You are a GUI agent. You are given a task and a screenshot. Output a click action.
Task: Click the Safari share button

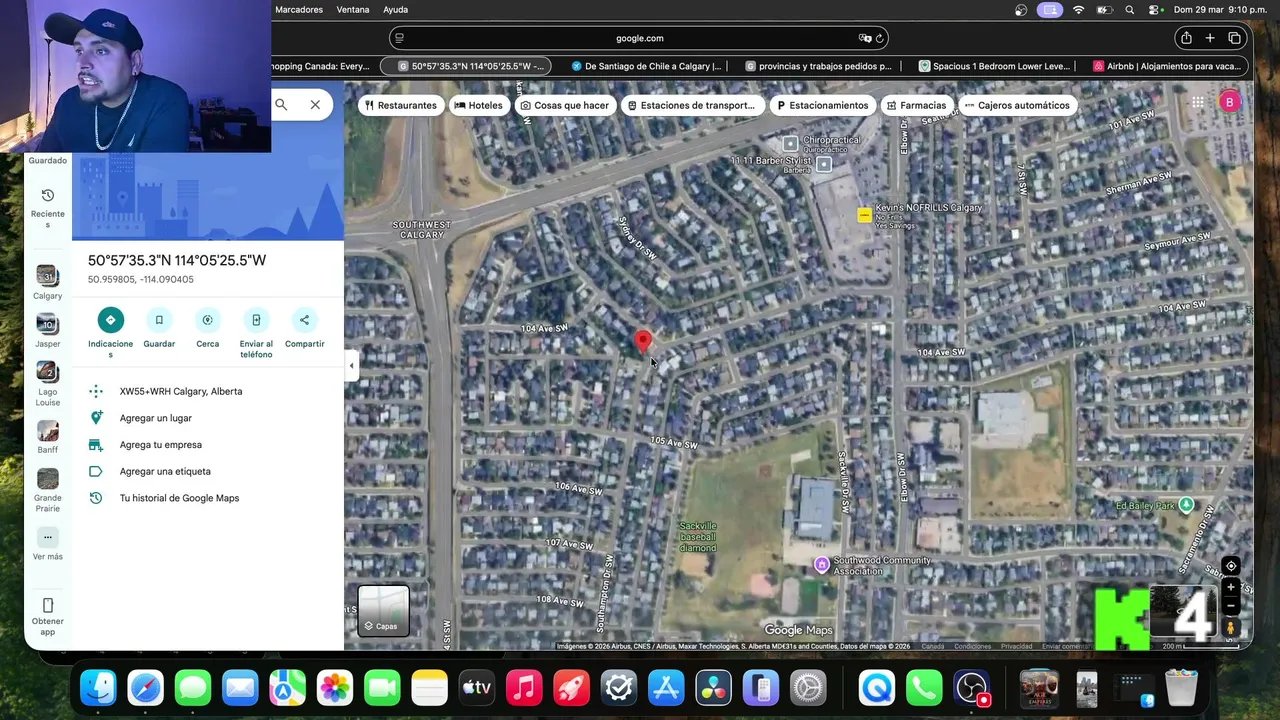[x=1186, y=38]
